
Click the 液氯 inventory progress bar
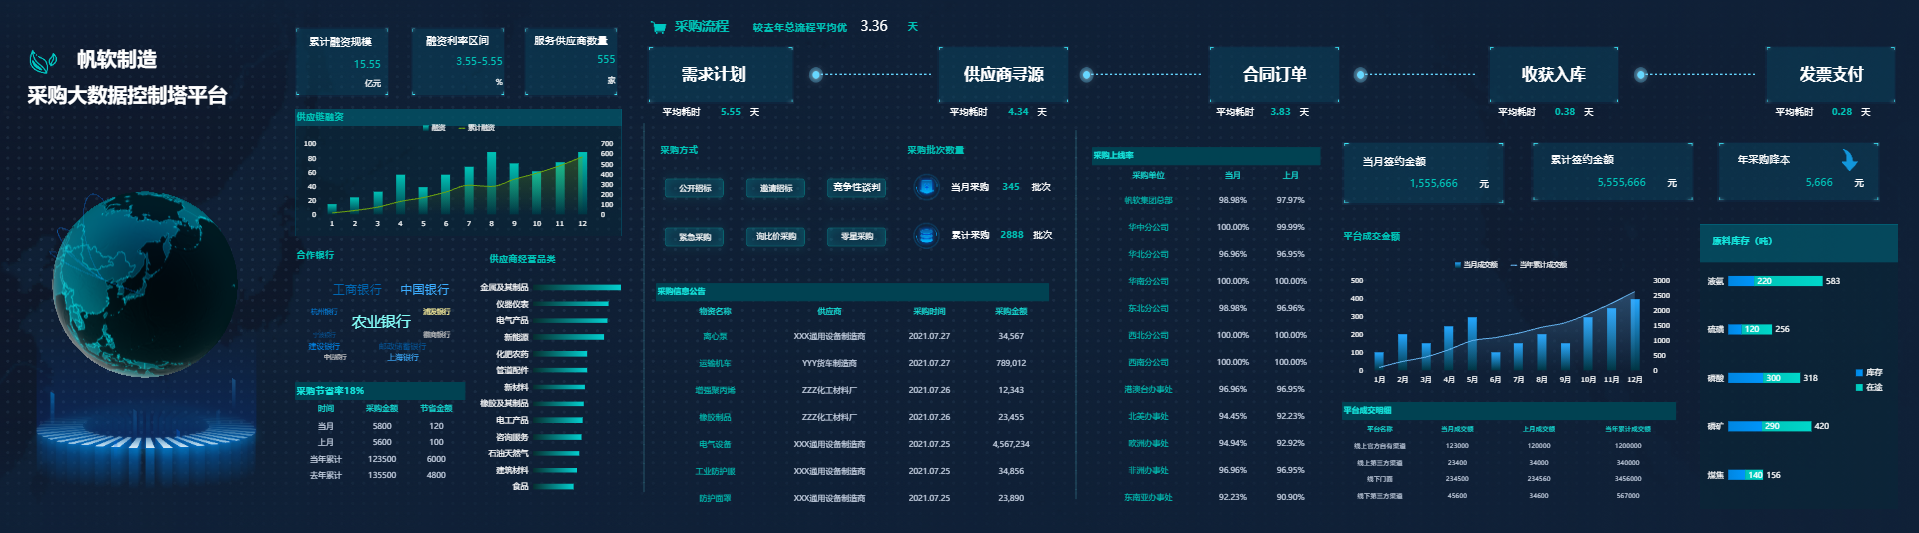[1774, 281]
